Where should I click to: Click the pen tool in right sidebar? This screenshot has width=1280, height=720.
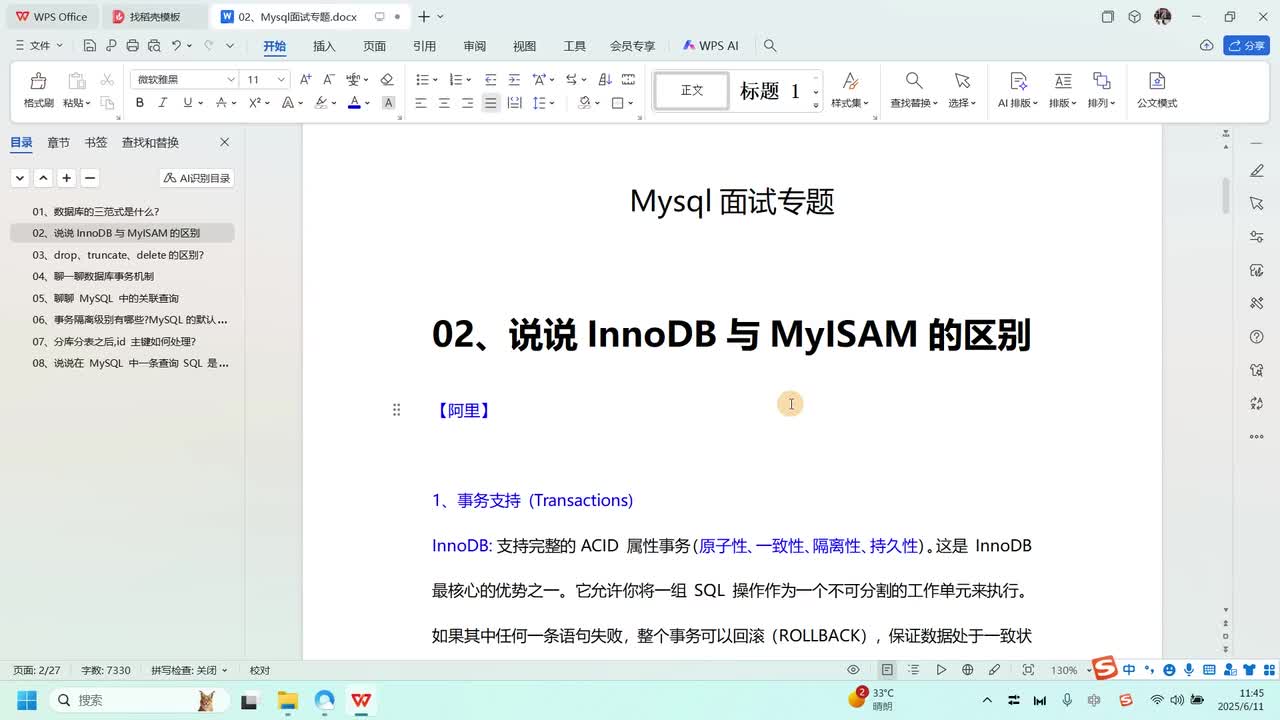(x=1257, y=171)
